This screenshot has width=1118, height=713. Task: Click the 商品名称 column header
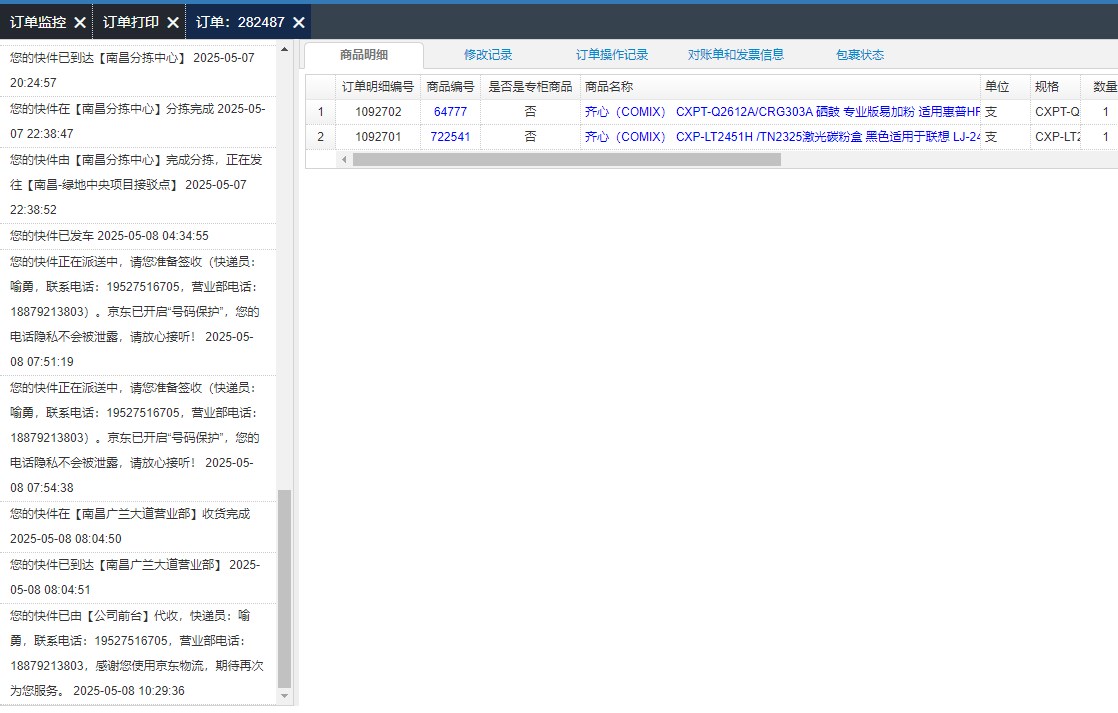click(x=781, y=87)
